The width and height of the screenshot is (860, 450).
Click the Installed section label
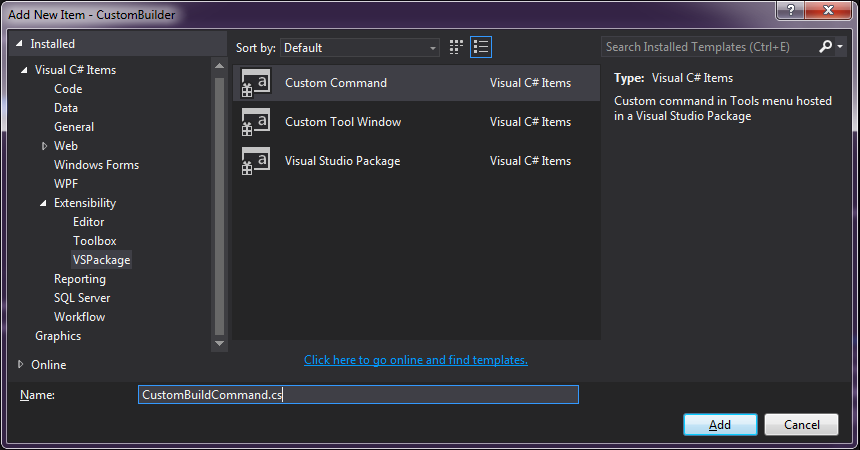(x=53, y=44)
